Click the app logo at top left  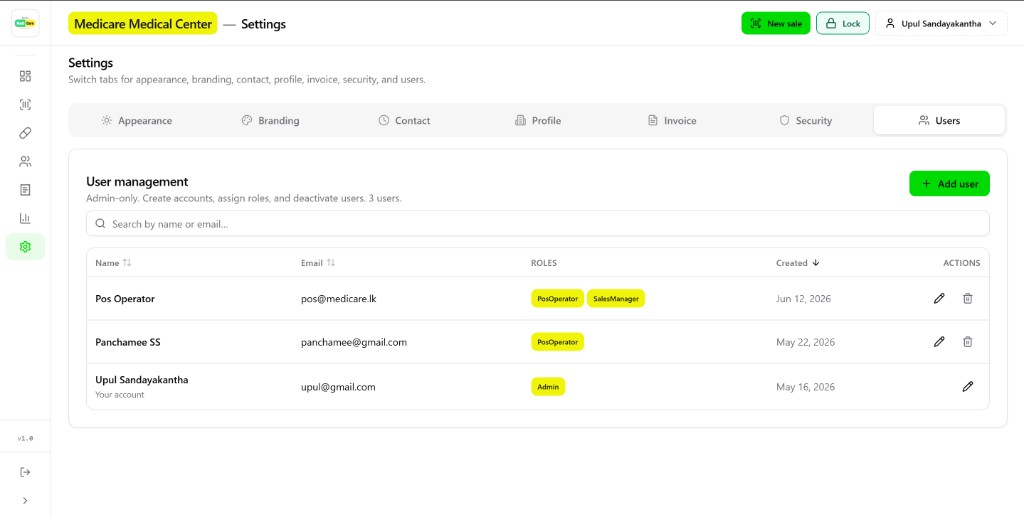pos(25,23)
